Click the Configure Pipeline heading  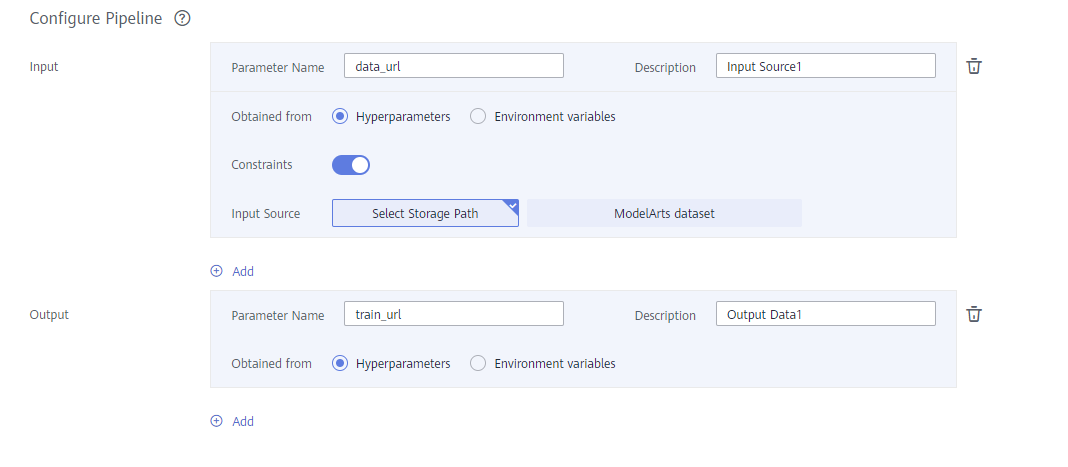click(x=96, y=19)
